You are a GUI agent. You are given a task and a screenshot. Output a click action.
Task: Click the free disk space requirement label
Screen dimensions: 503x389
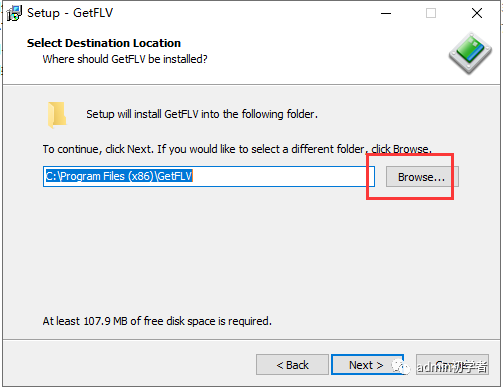tap(157, 321)
